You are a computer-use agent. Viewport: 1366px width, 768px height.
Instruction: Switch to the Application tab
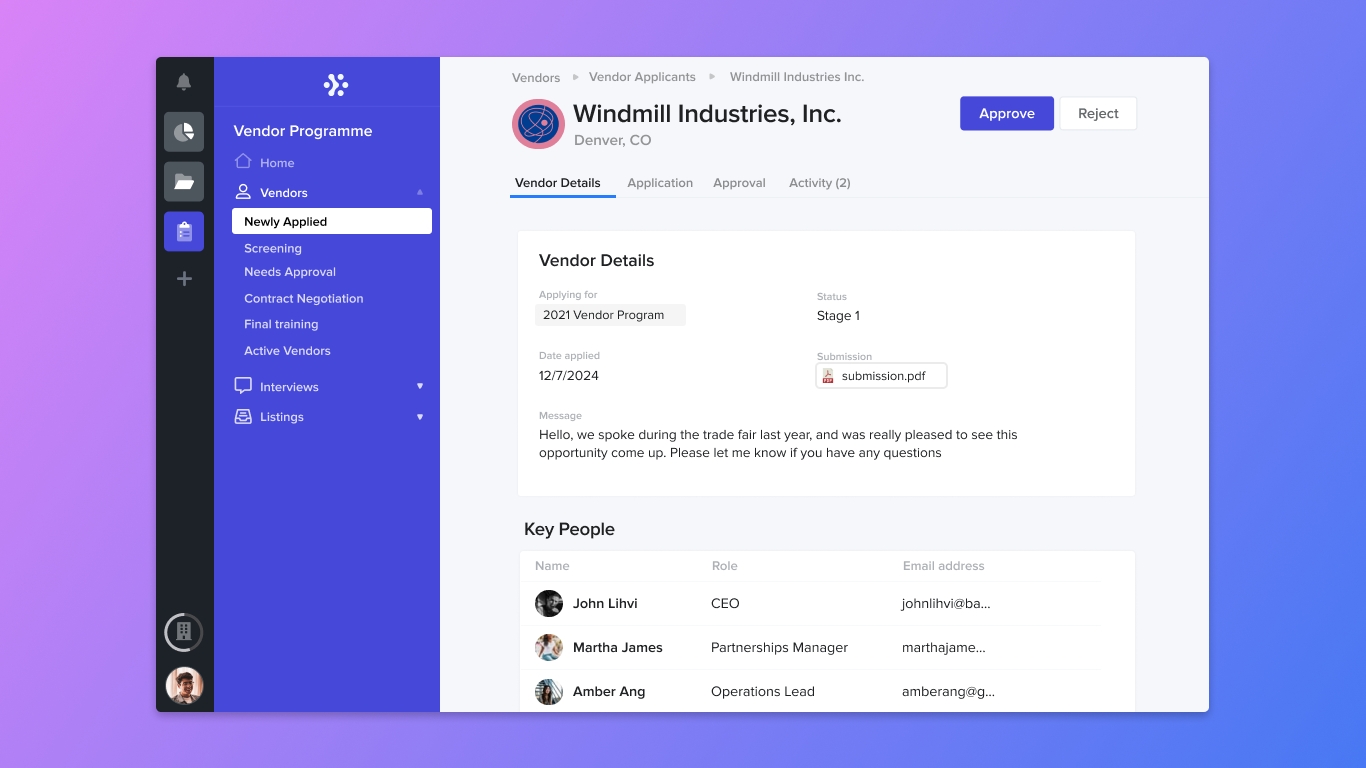click(660, 183)
